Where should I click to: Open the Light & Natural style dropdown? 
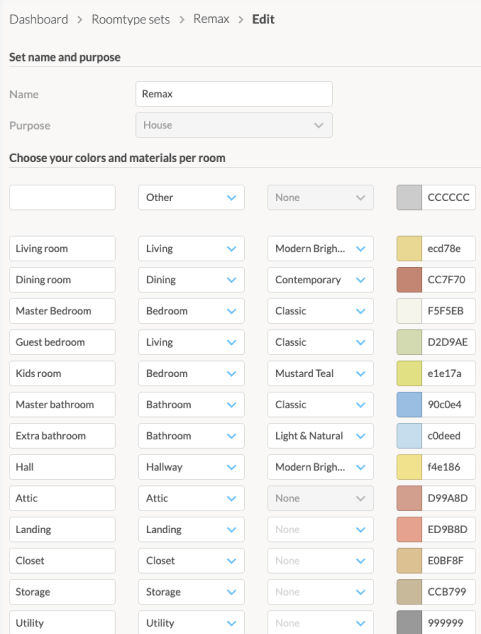click(x=320, y=436)
